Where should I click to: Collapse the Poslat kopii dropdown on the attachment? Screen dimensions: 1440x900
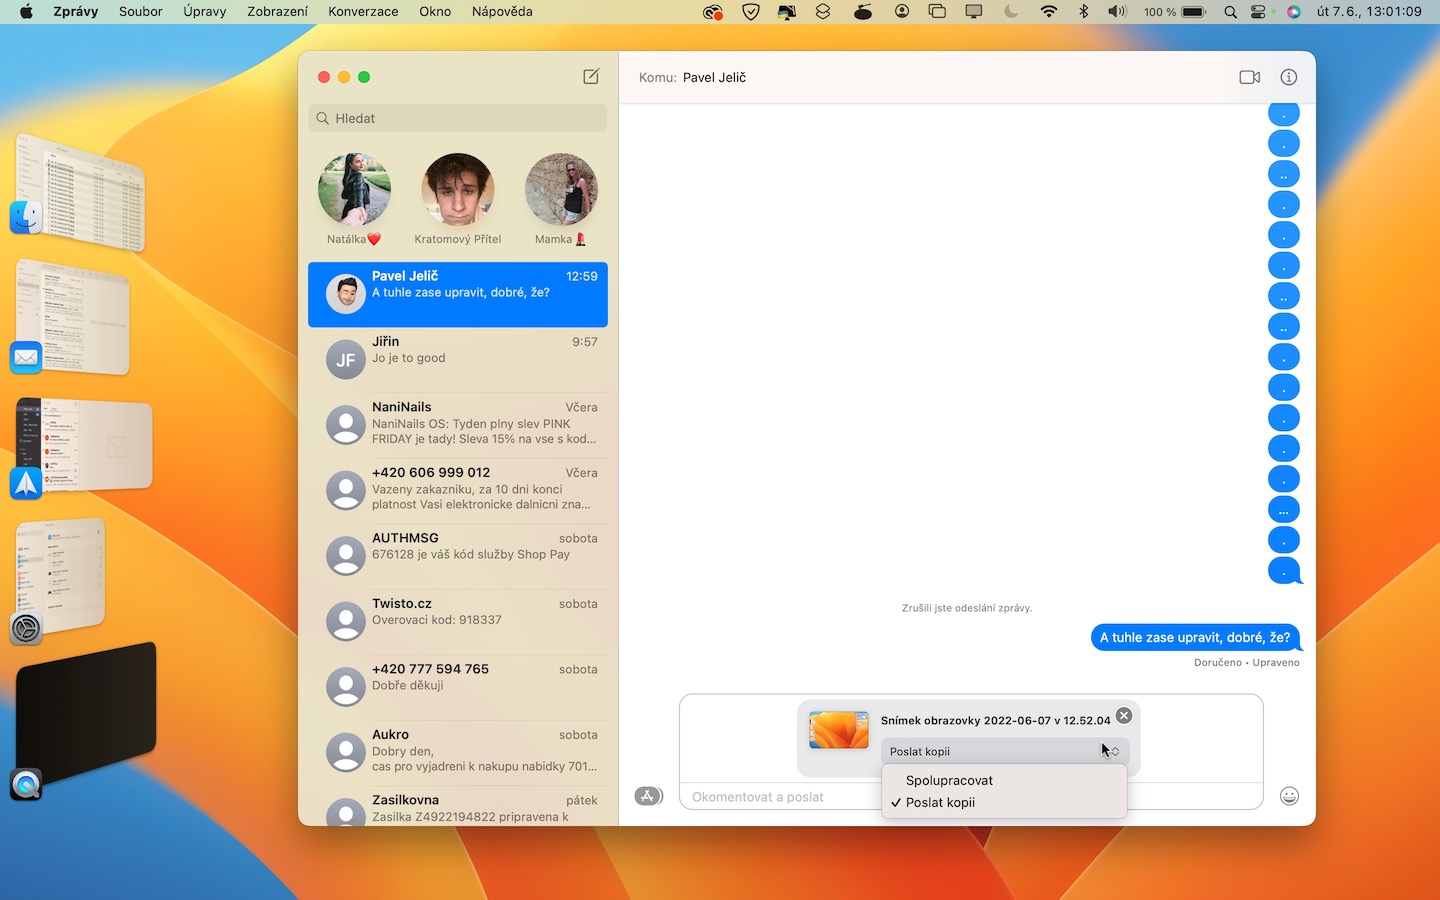point(1005,751)
